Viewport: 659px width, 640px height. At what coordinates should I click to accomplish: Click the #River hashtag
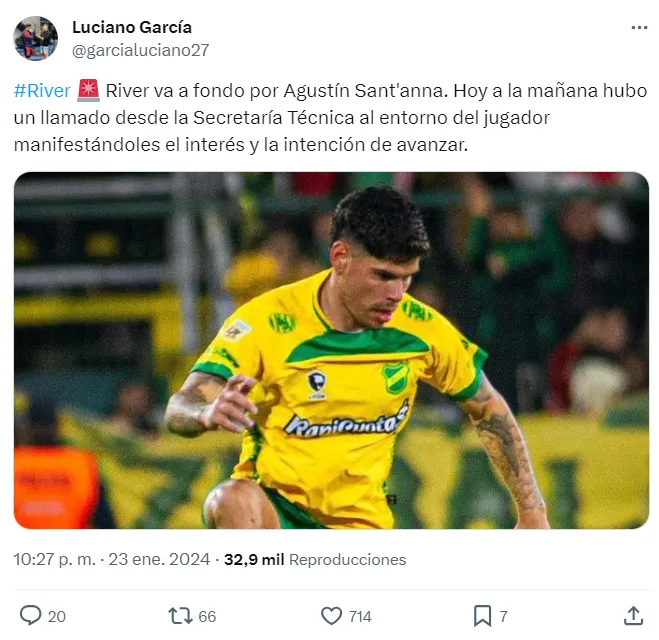click(42, 91)
